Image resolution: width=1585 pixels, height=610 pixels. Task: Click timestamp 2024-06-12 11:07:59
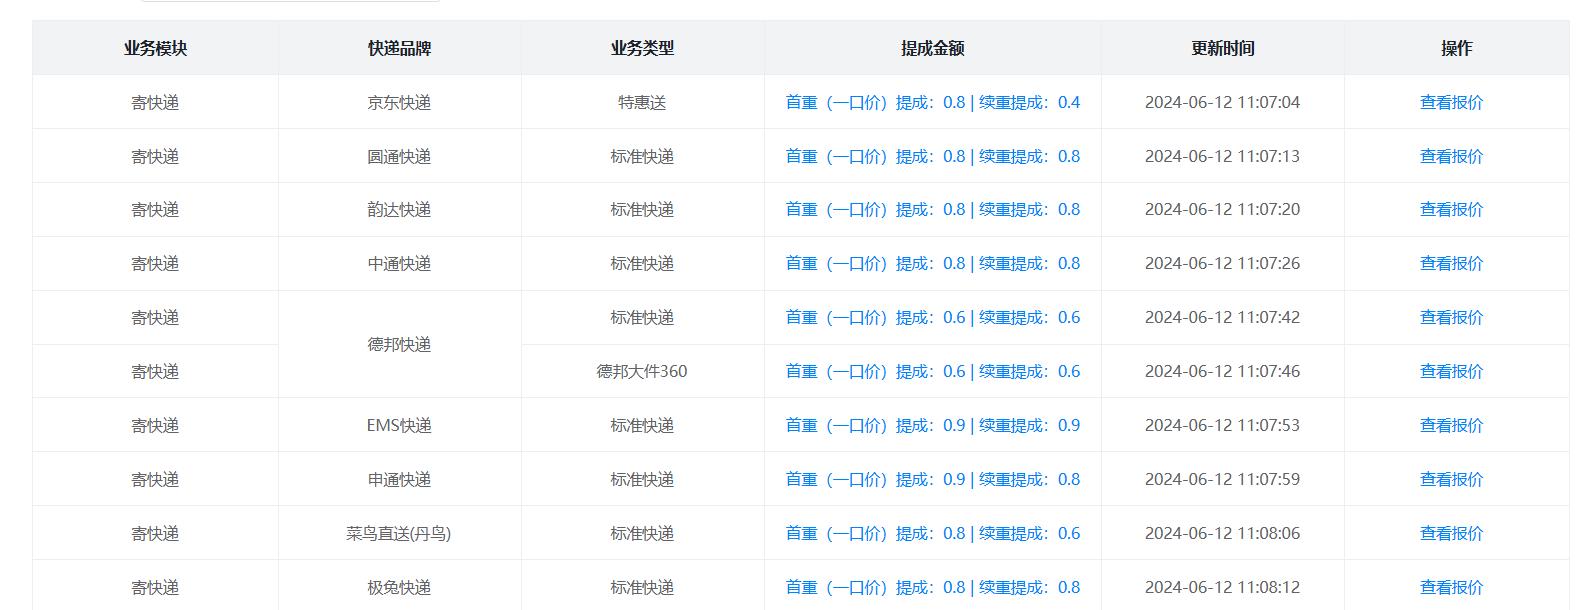[x=1222, y=479]
